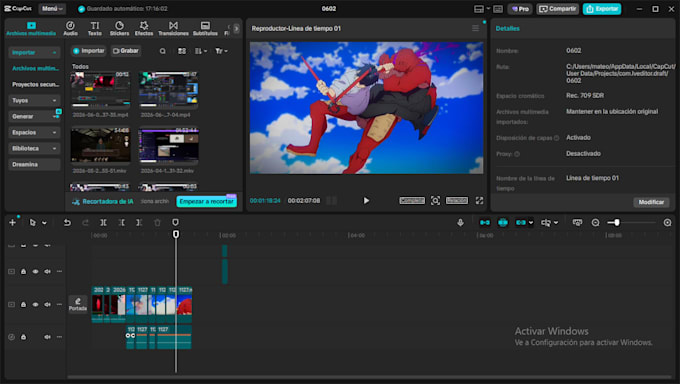
Task: Open the media filter dropdown
Action: (221, 51)
